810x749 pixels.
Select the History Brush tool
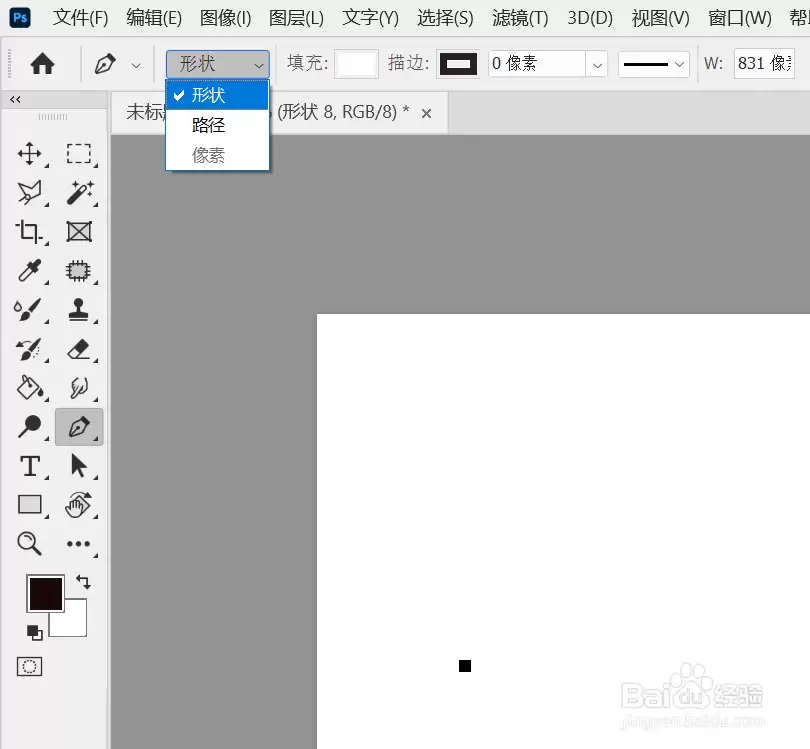28,349
